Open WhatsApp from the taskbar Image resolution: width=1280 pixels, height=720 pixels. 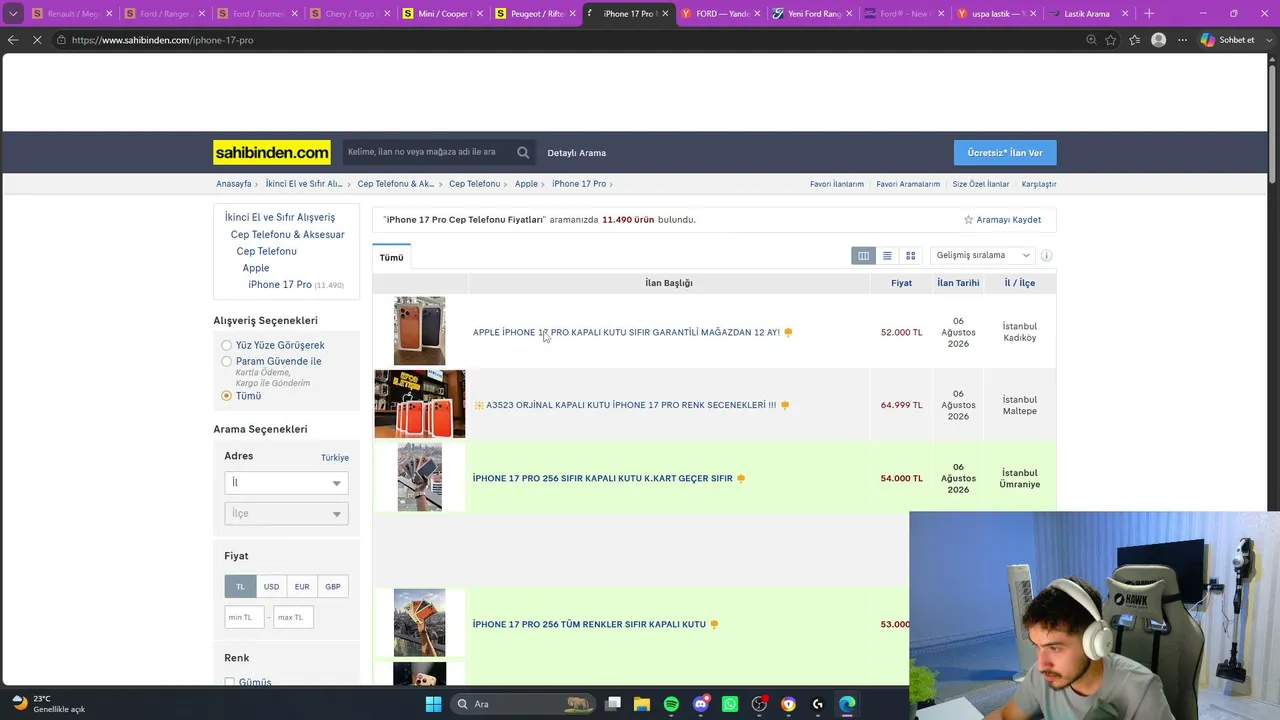(730, 704)
